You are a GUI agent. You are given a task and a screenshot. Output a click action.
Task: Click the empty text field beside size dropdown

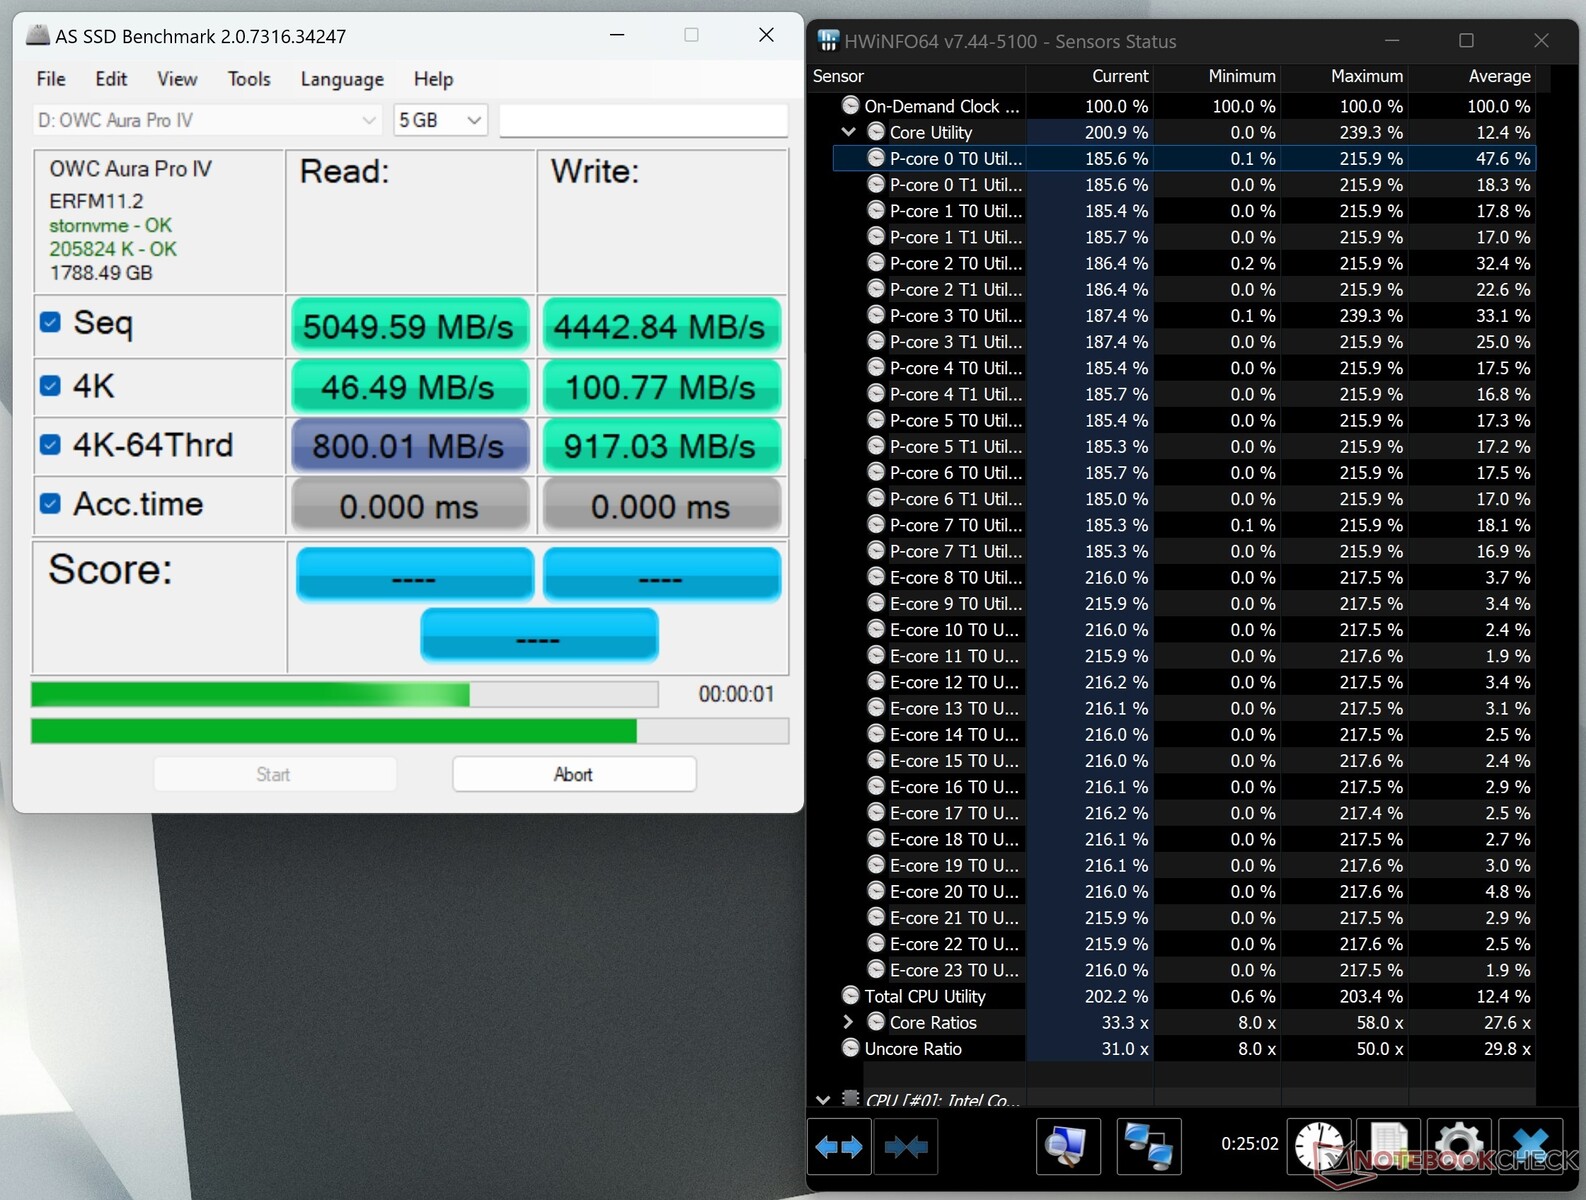point(643,120)
